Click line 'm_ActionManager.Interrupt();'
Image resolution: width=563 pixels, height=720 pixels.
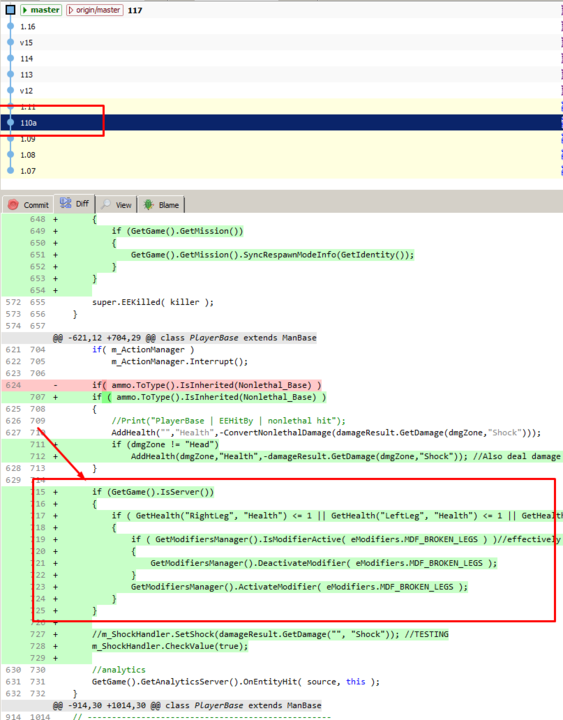pyautogui.click(x=180, y=362)
